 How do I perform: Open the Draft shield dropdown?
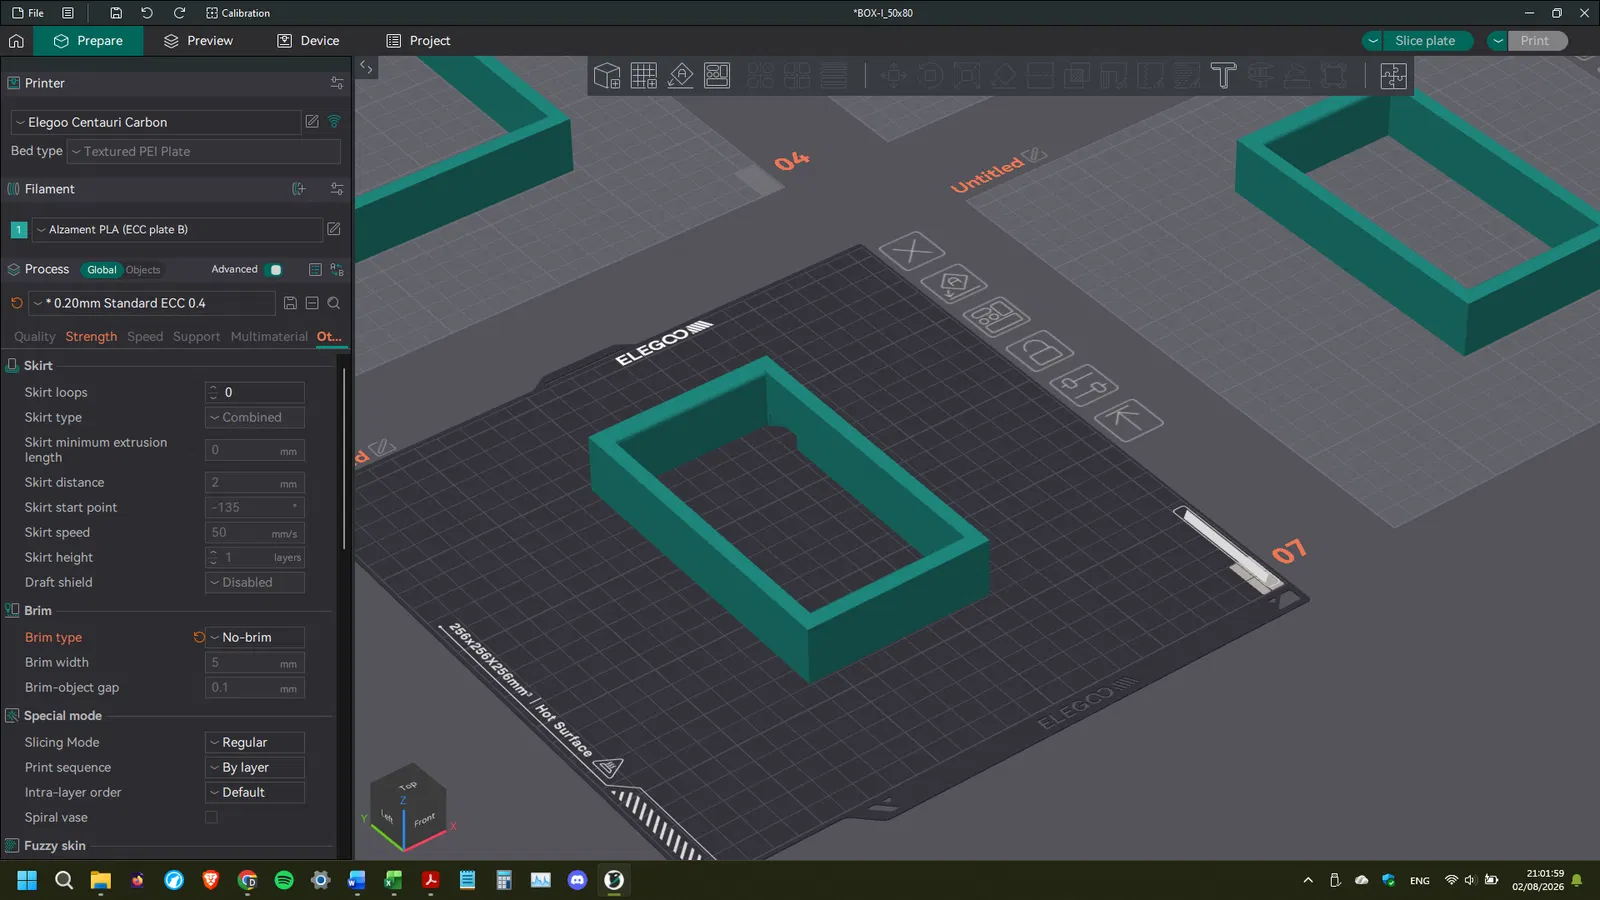pyautogui.click(x=255, y=583)
